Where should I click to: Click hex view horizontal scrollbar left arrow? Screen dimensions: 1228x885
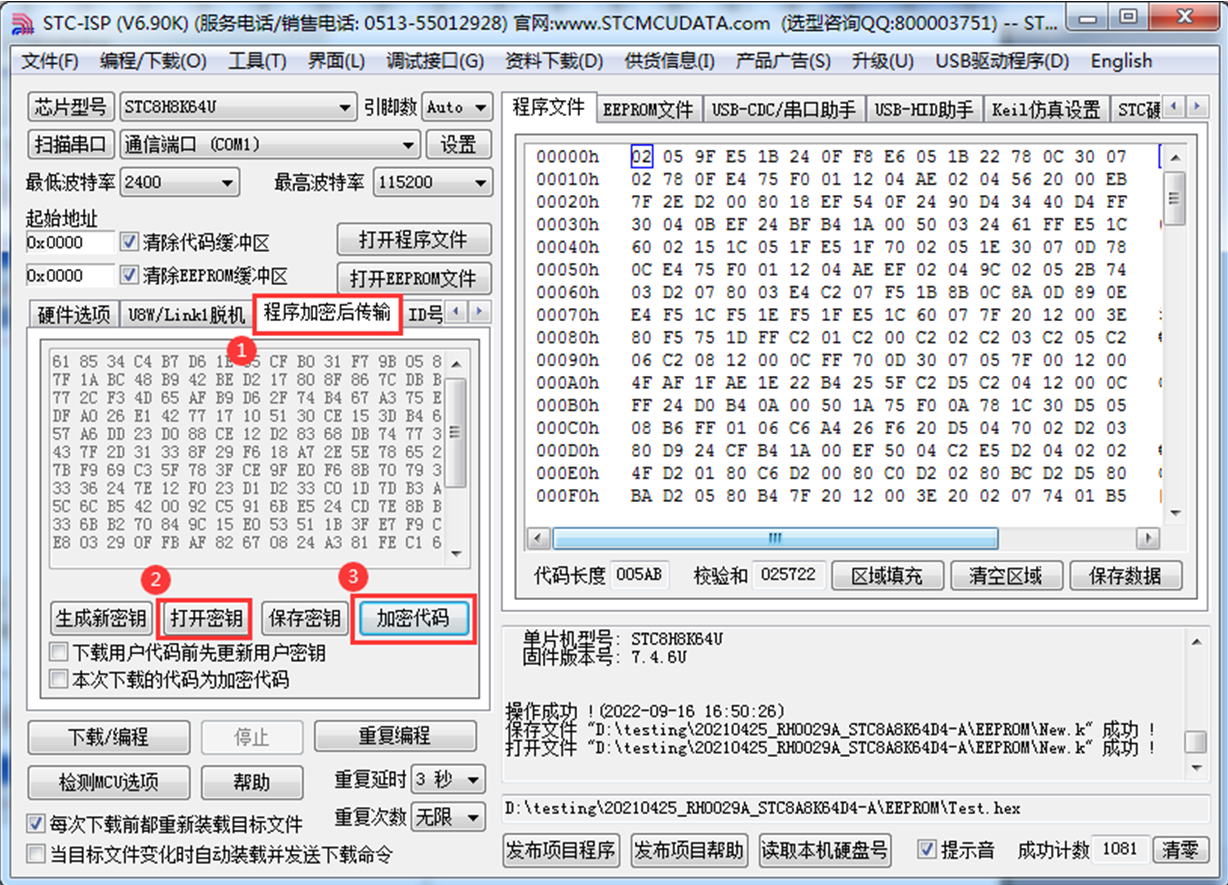click(539, 538)
